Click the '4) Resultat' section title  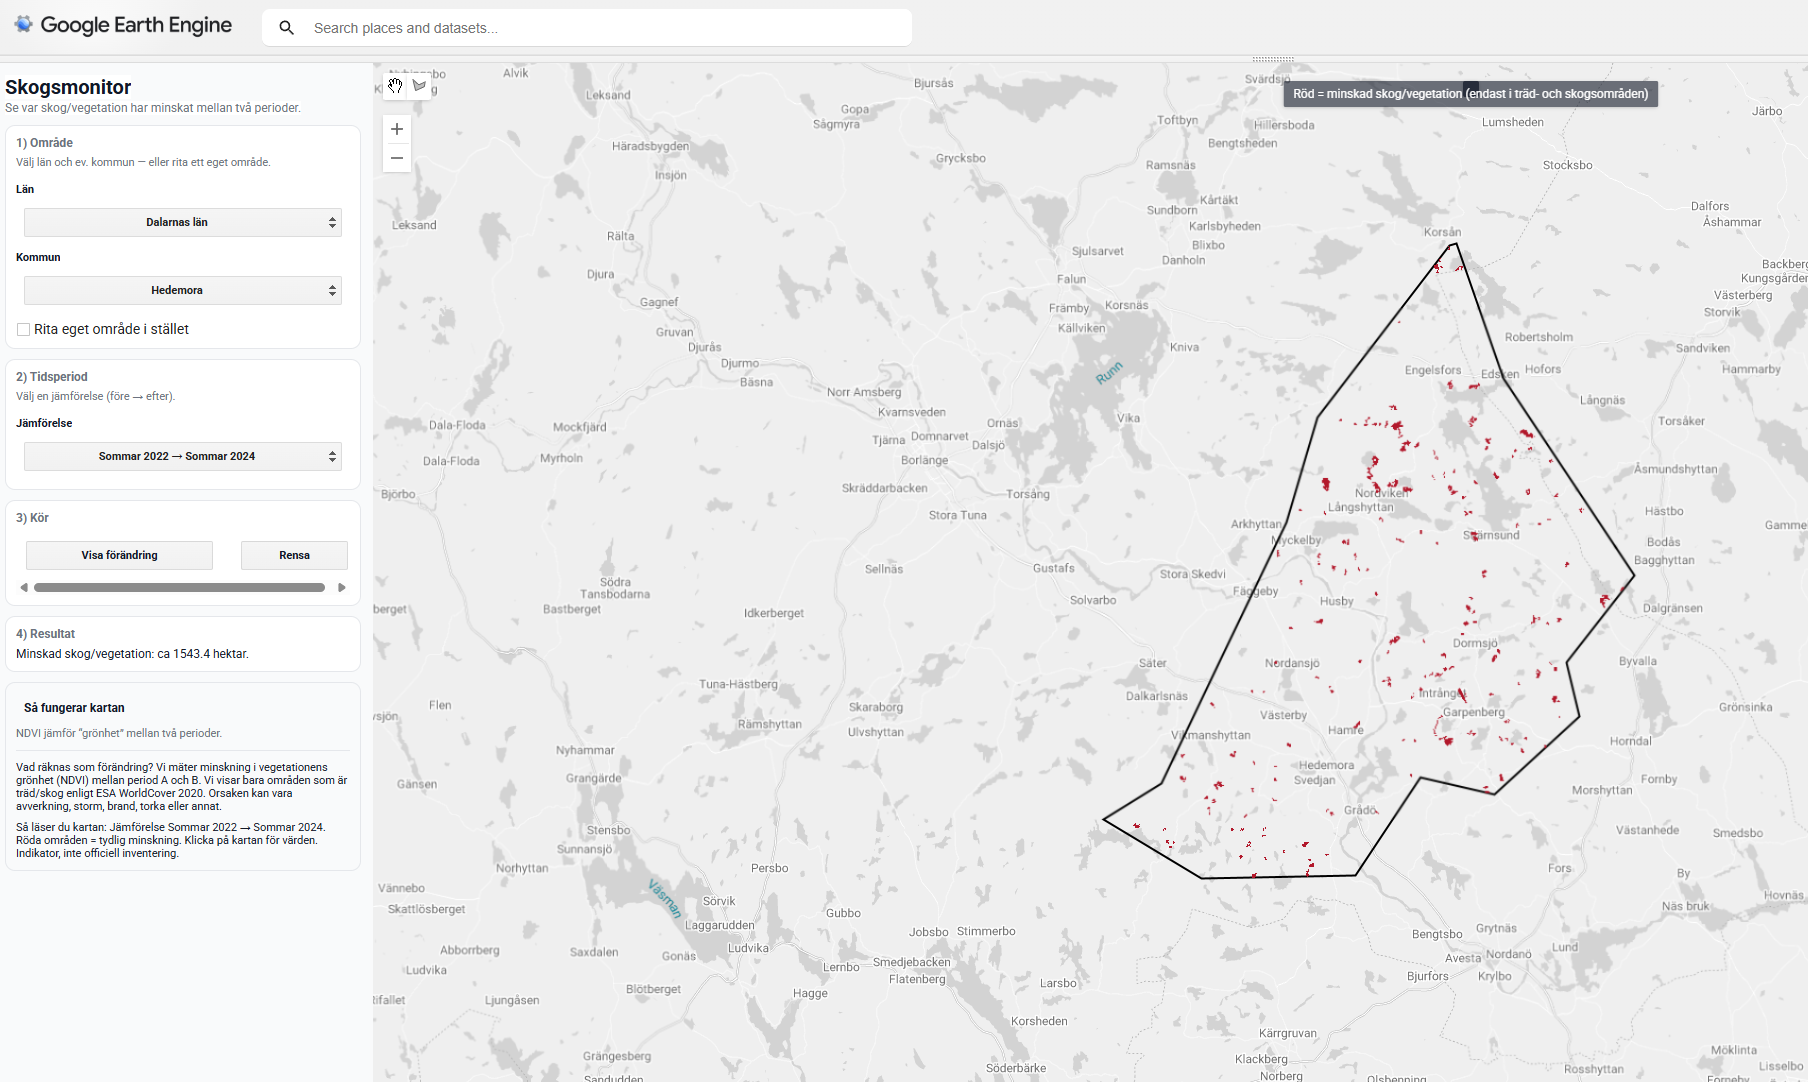pos(45,634)
